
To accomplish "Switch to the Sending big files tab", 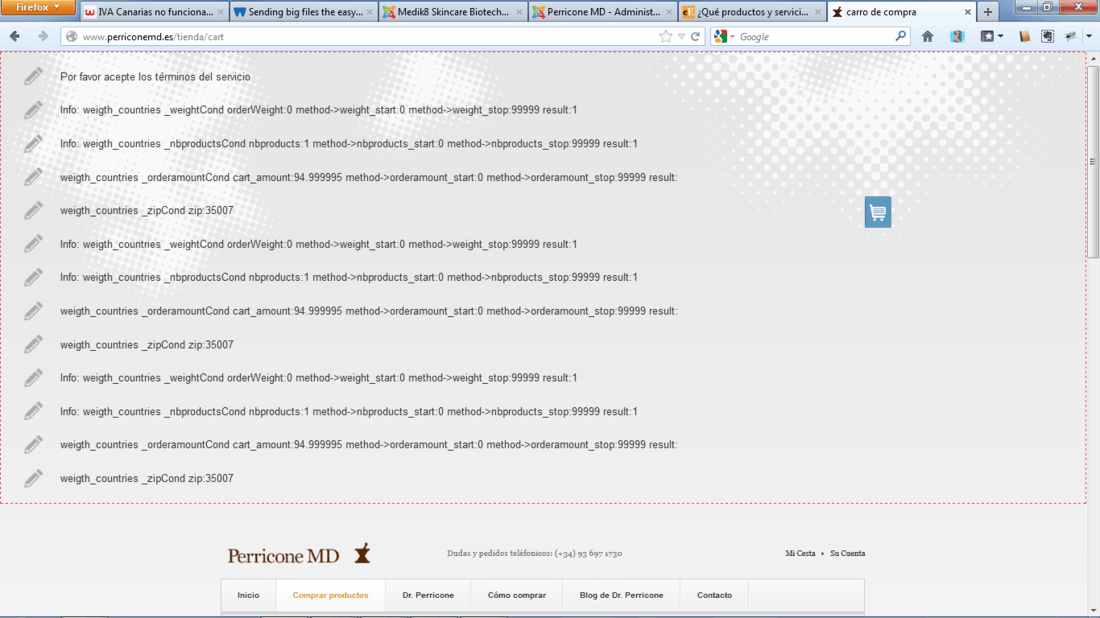I will click(304, 12).
